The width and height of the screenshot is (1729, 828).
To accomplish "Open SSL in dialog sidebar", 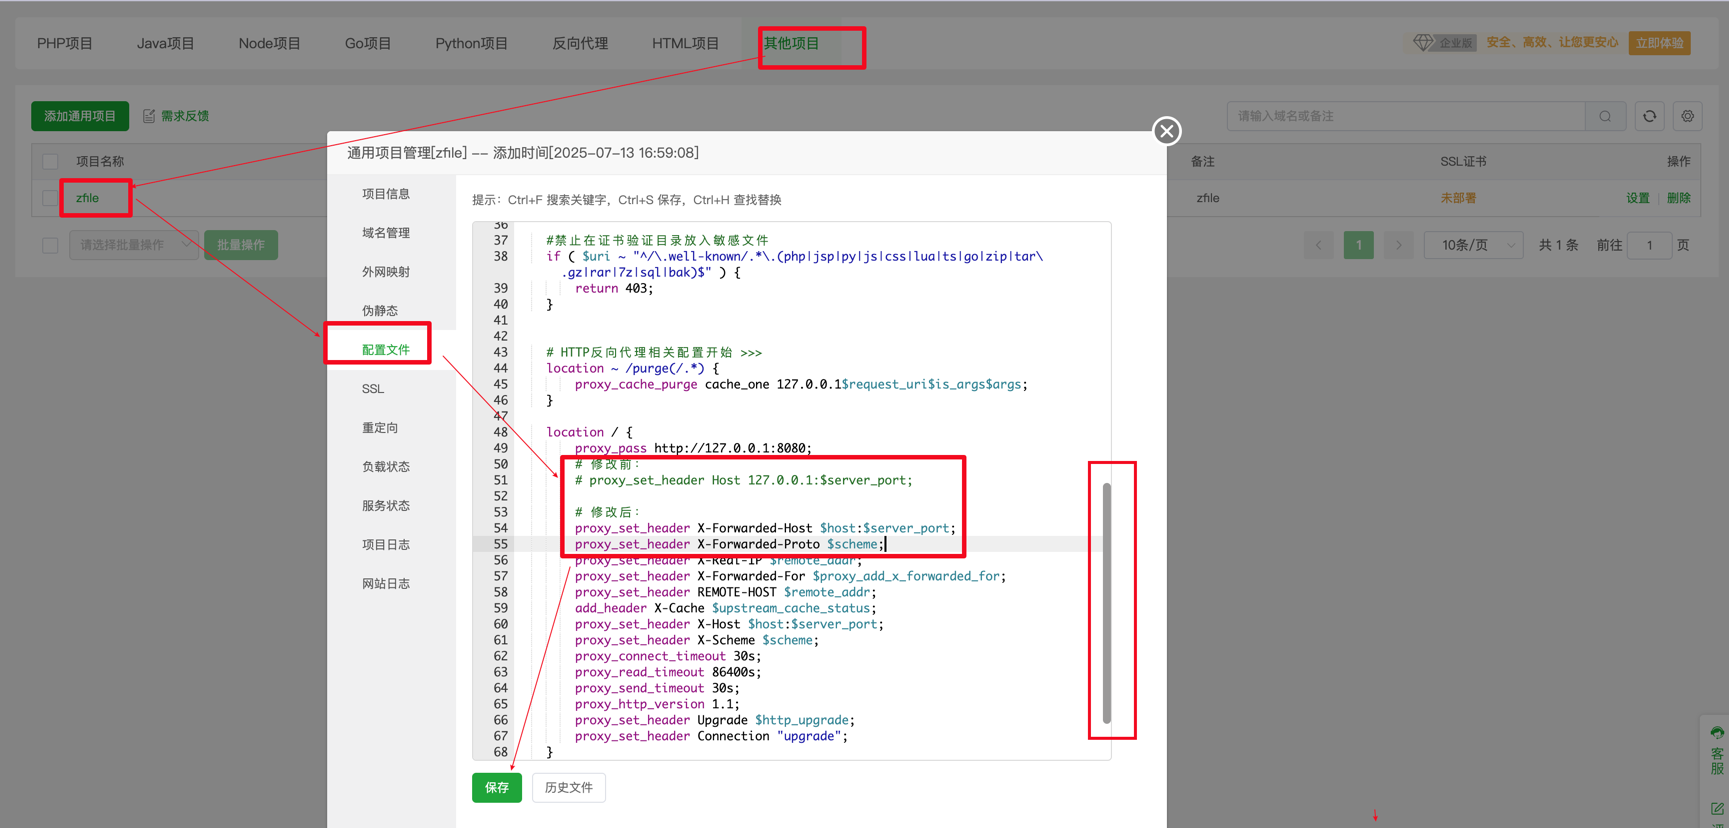I will pos(373,389).
